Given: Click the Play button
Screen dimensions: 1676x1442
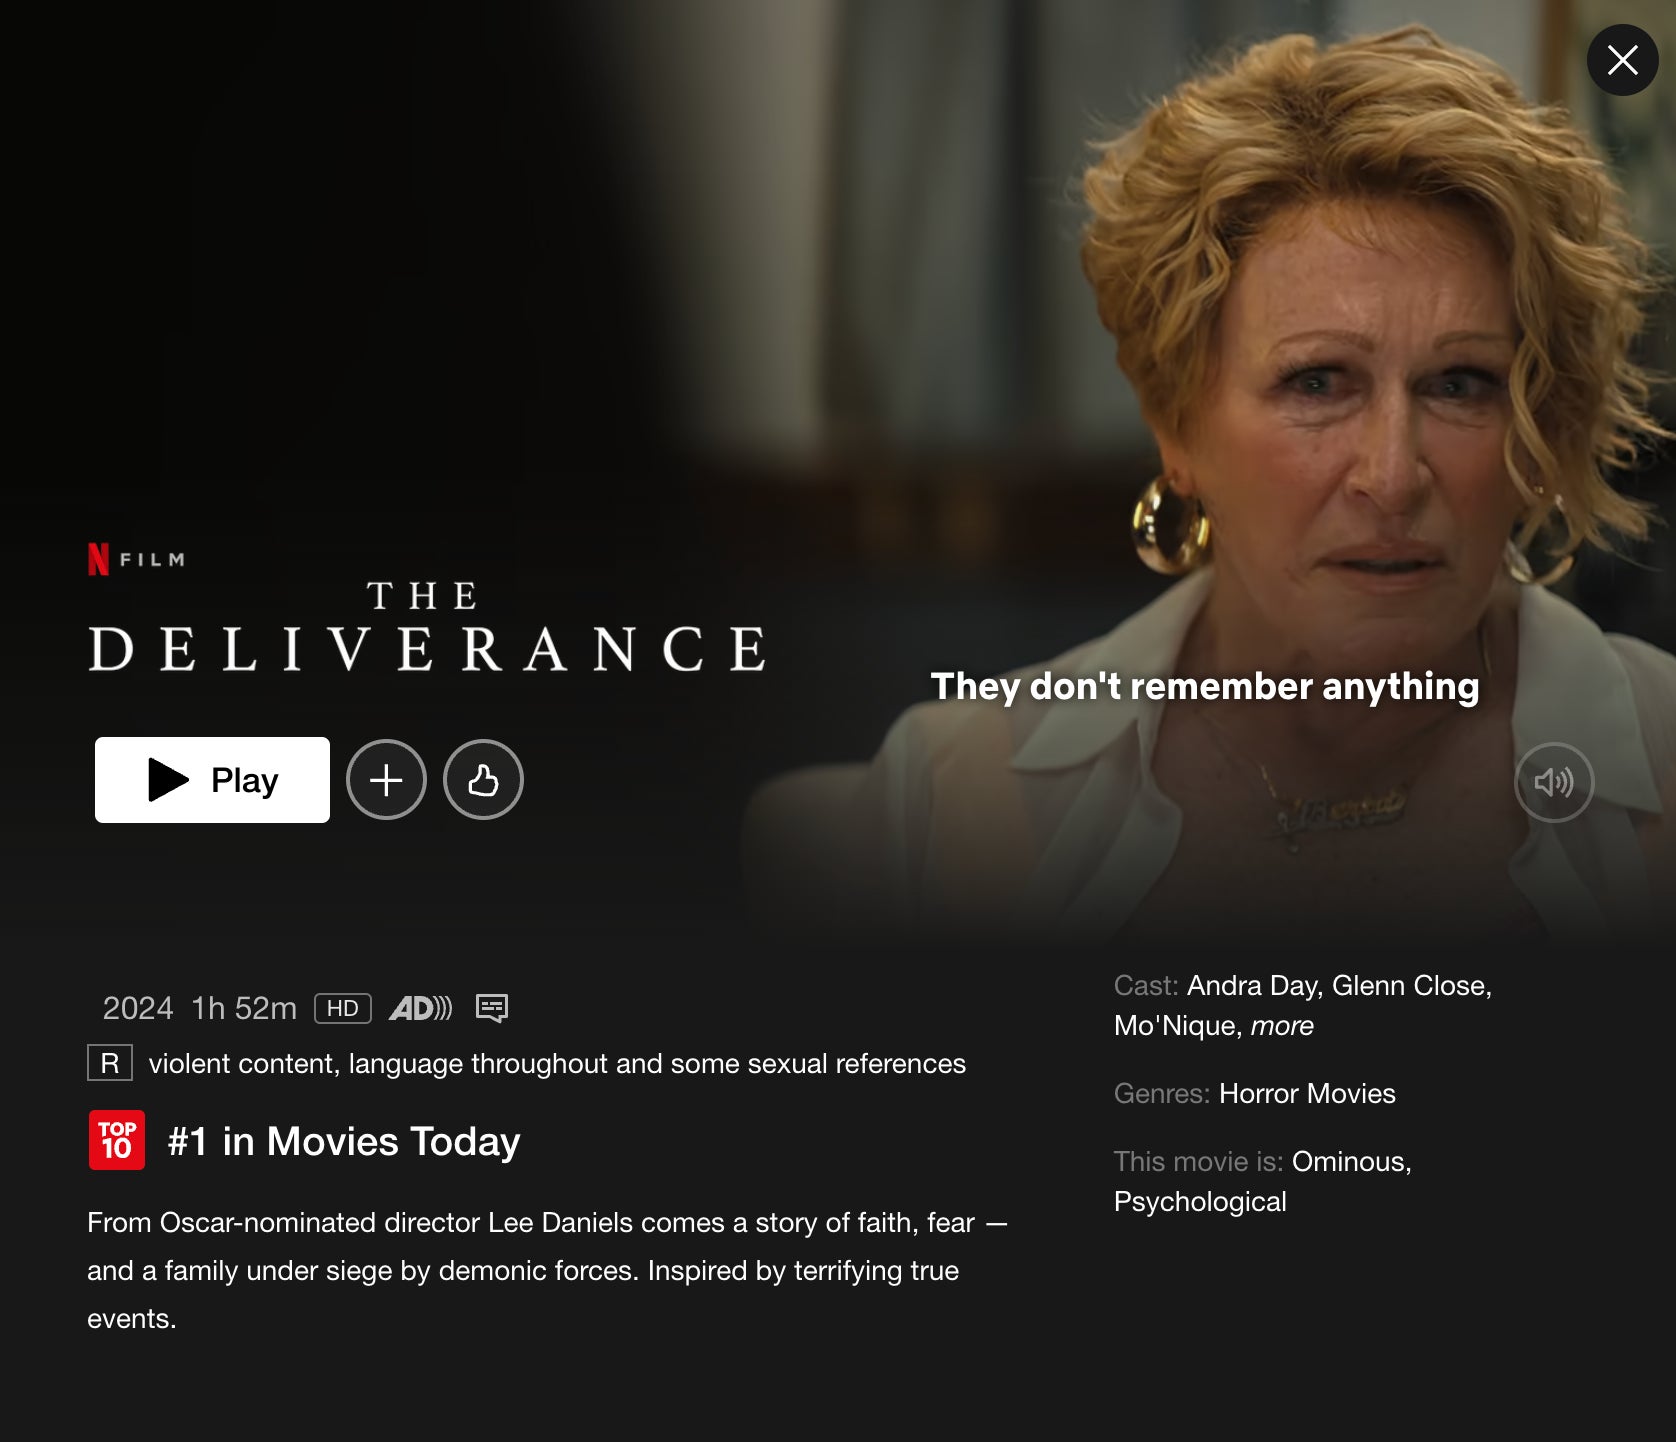Looking at the screenshot, I should pos(212,780).
